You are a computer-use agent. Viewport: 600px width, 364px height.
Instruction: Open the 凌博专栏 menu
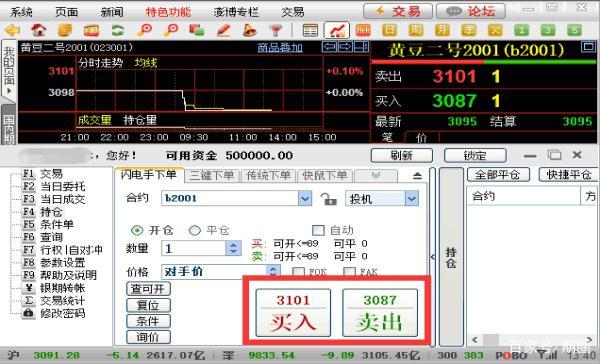coord(236,12)
